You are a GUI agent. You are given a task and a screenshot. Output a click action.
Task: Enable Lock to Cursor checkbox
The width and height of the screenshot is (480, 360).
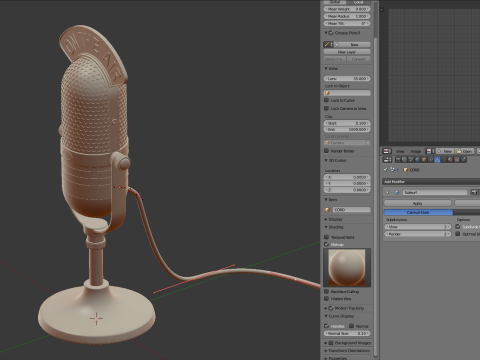(327, 100)
